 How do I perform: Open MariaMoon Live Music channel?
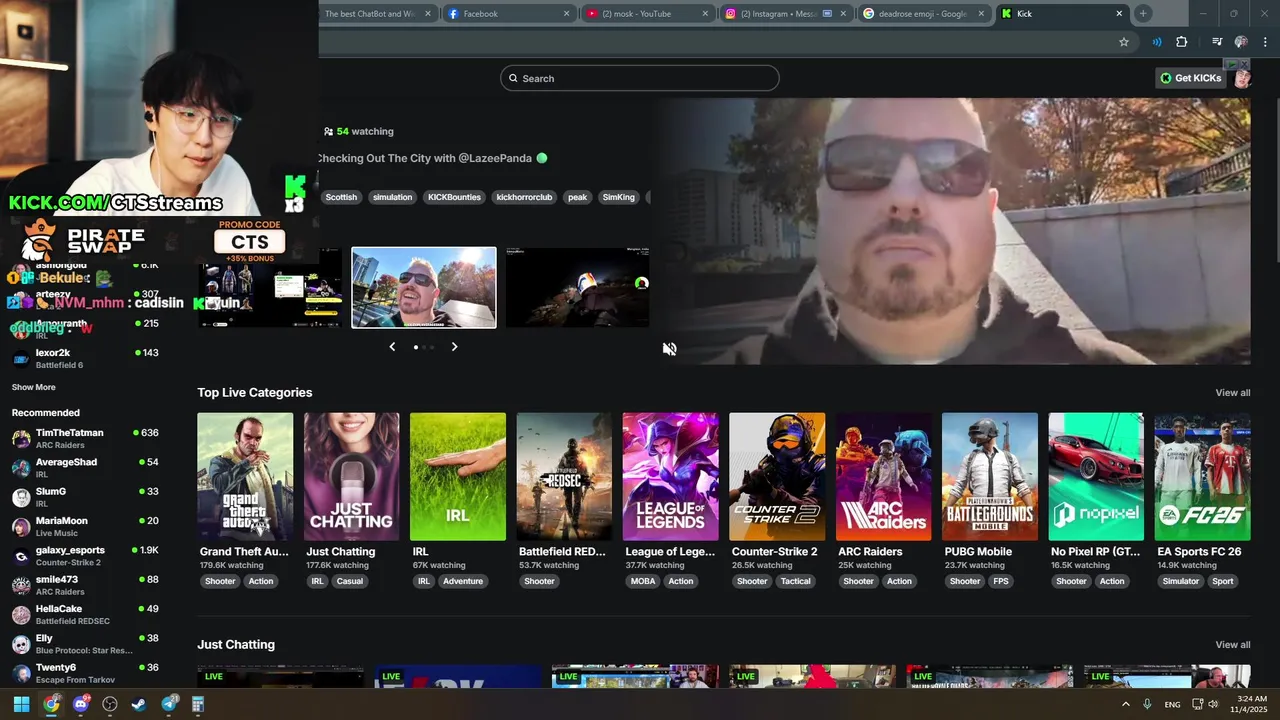pos(86,526)
